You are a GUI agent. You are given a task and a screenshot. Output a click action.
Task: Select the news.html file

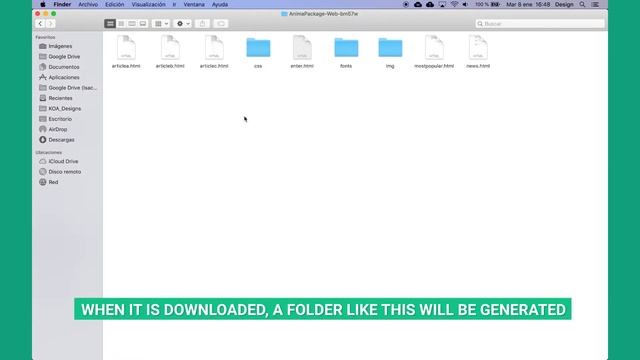click(x=478, y=52)
